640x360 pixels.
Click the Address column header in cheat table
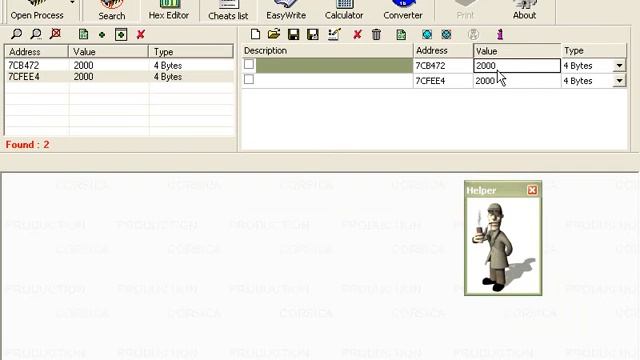(443, 51)
